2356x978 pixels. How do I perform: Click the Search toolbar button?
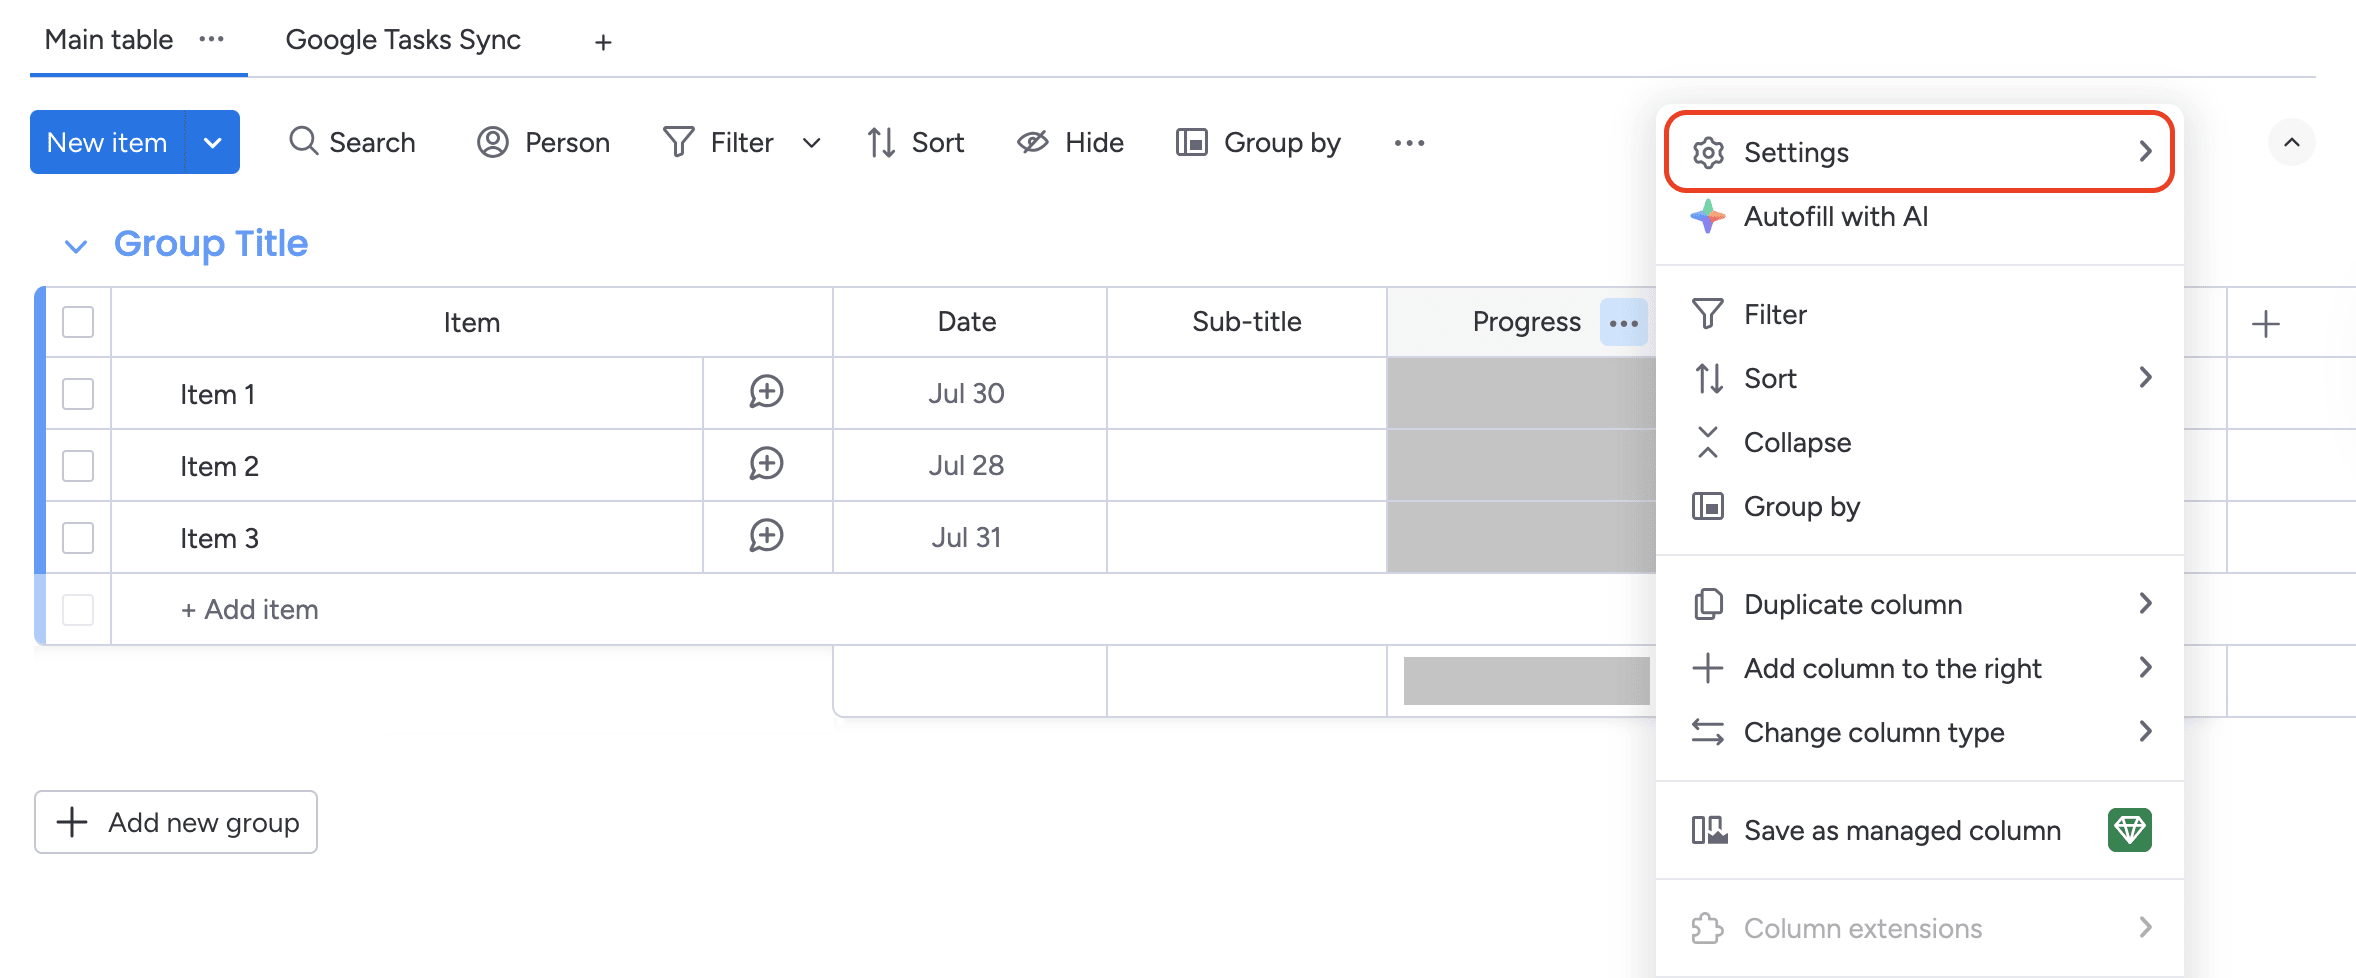352,142
